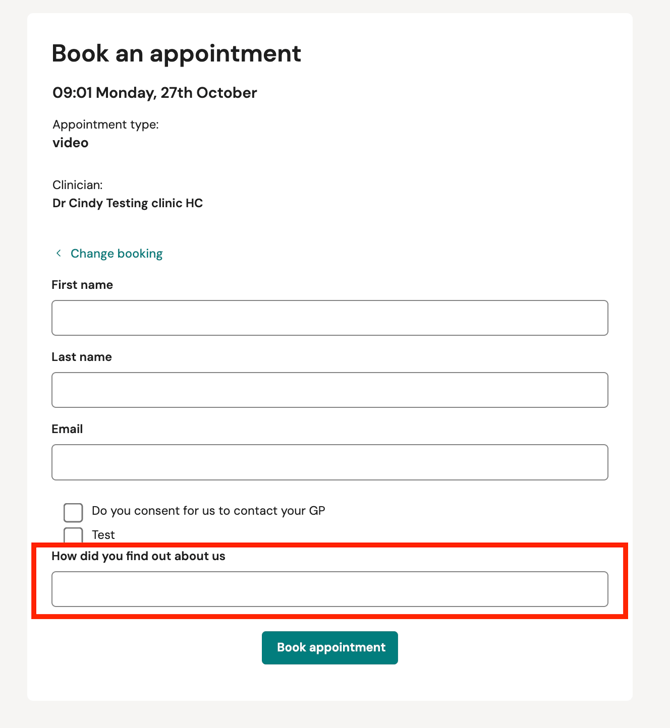Viewport: 670px width, 728px height.
Task: Click the 'How did you find out' field
Action: coord(330,589)
